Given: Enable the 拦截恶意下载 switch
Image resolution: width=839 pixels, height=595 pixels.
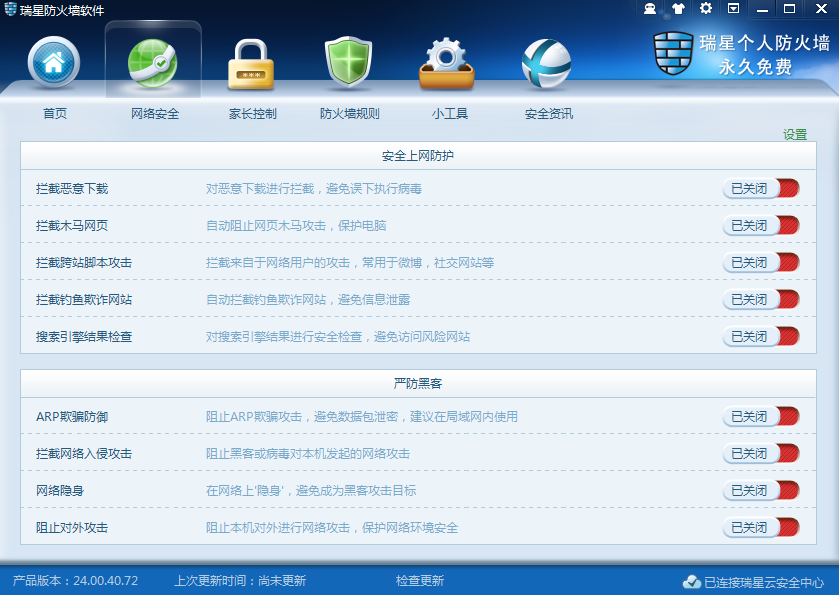Looking at the screenshot, I should click(x=761, y=188).
